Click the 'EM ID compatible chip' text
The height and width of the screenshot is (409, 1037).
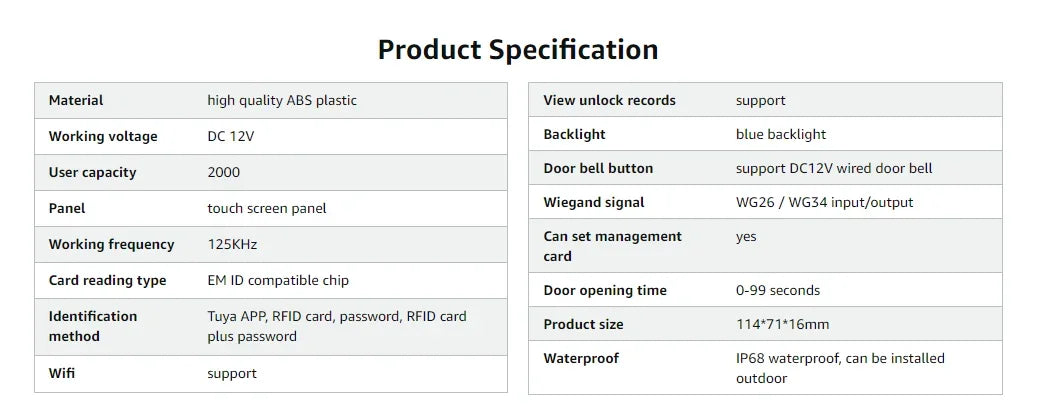click(278, 280)
